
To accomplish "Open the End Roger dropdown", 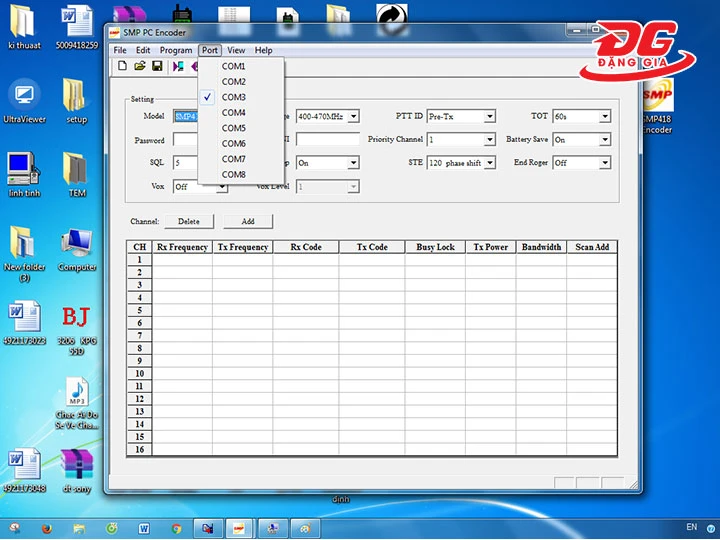I will coord(604,163).
